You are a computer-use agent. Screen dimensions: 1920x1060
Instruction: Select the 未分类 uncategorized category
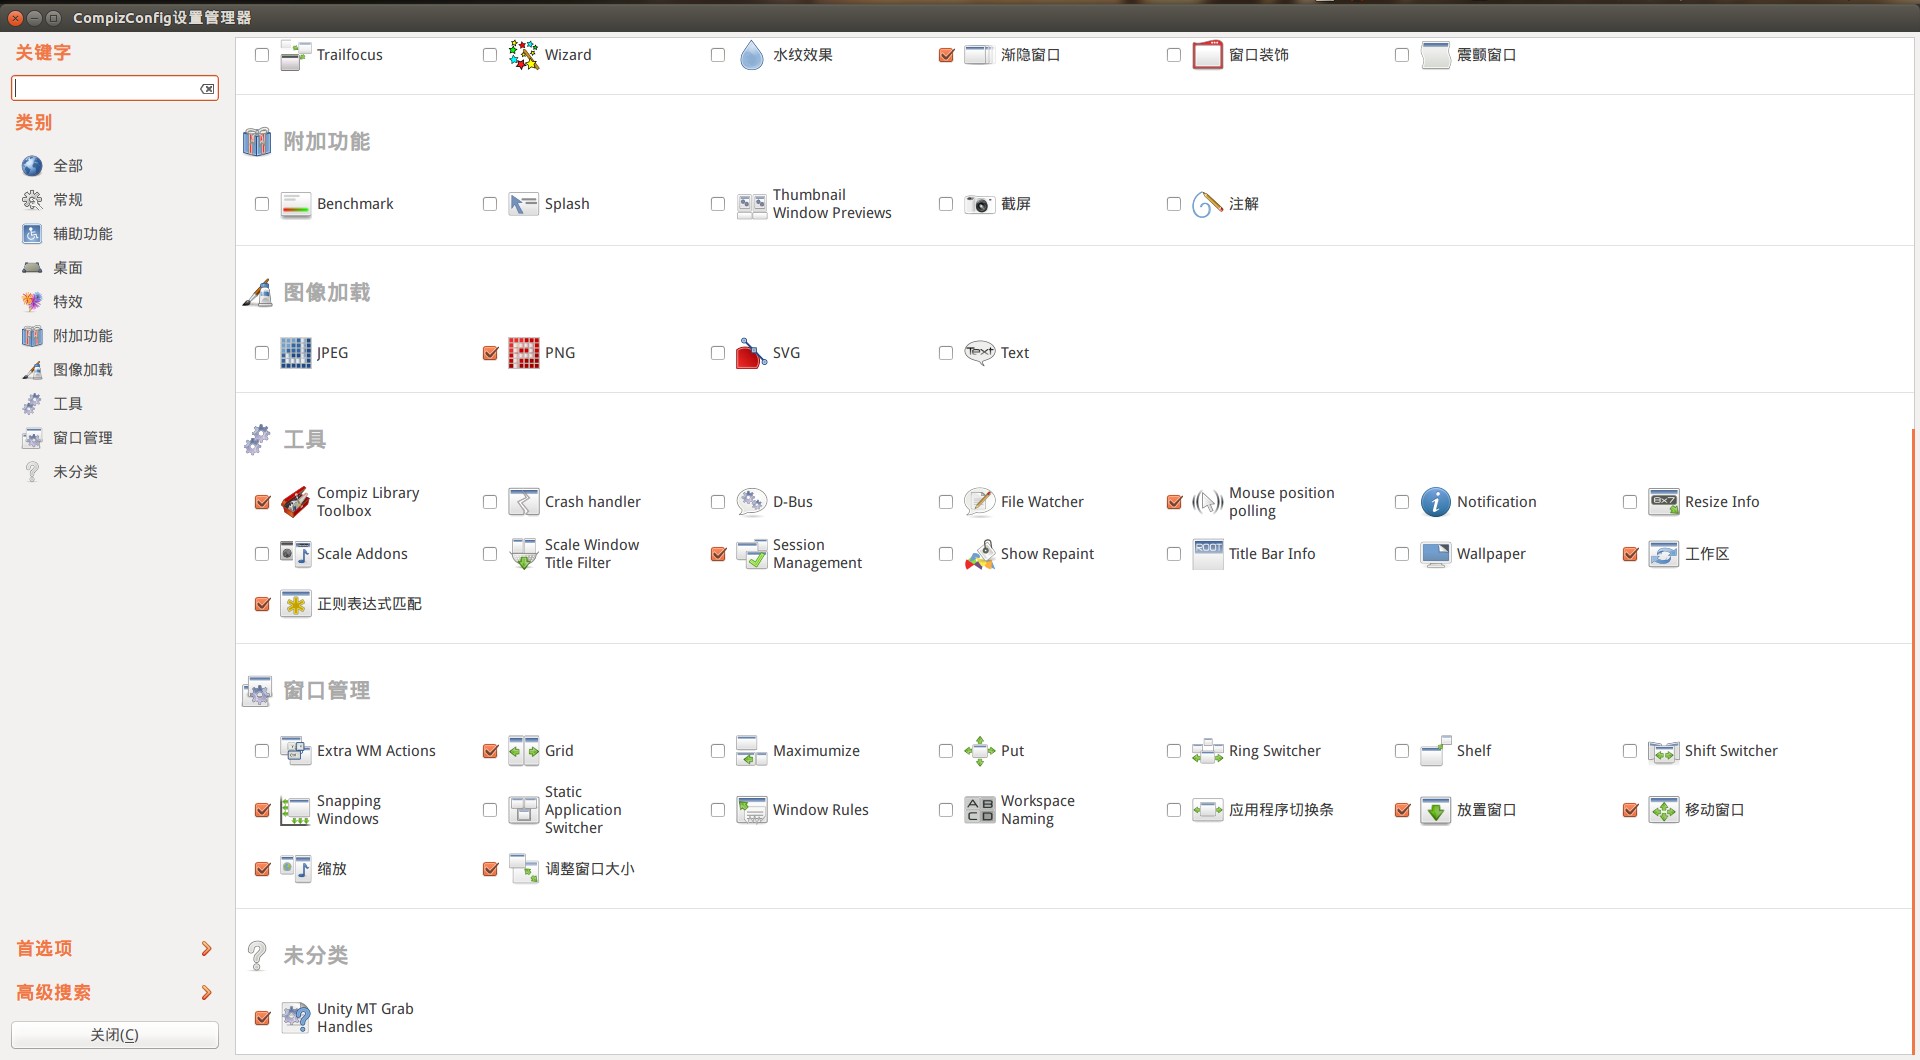(x=75, y=472)
